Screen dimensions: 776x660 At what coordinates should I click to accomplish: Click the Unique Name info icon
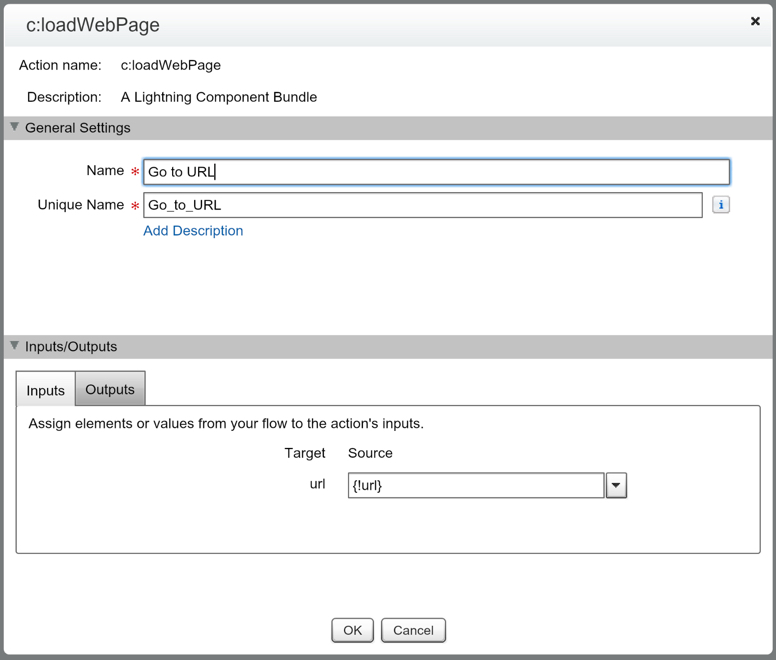(720, 205)
